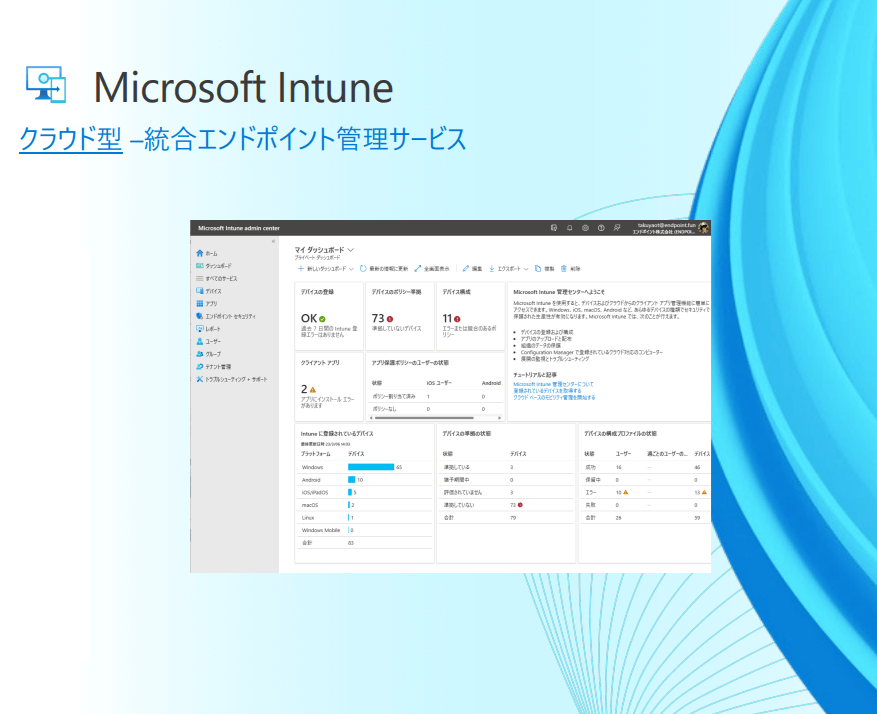Open notifications with the bell icon
This screenshot has width=877, height=714.
(x=569, y=228)
